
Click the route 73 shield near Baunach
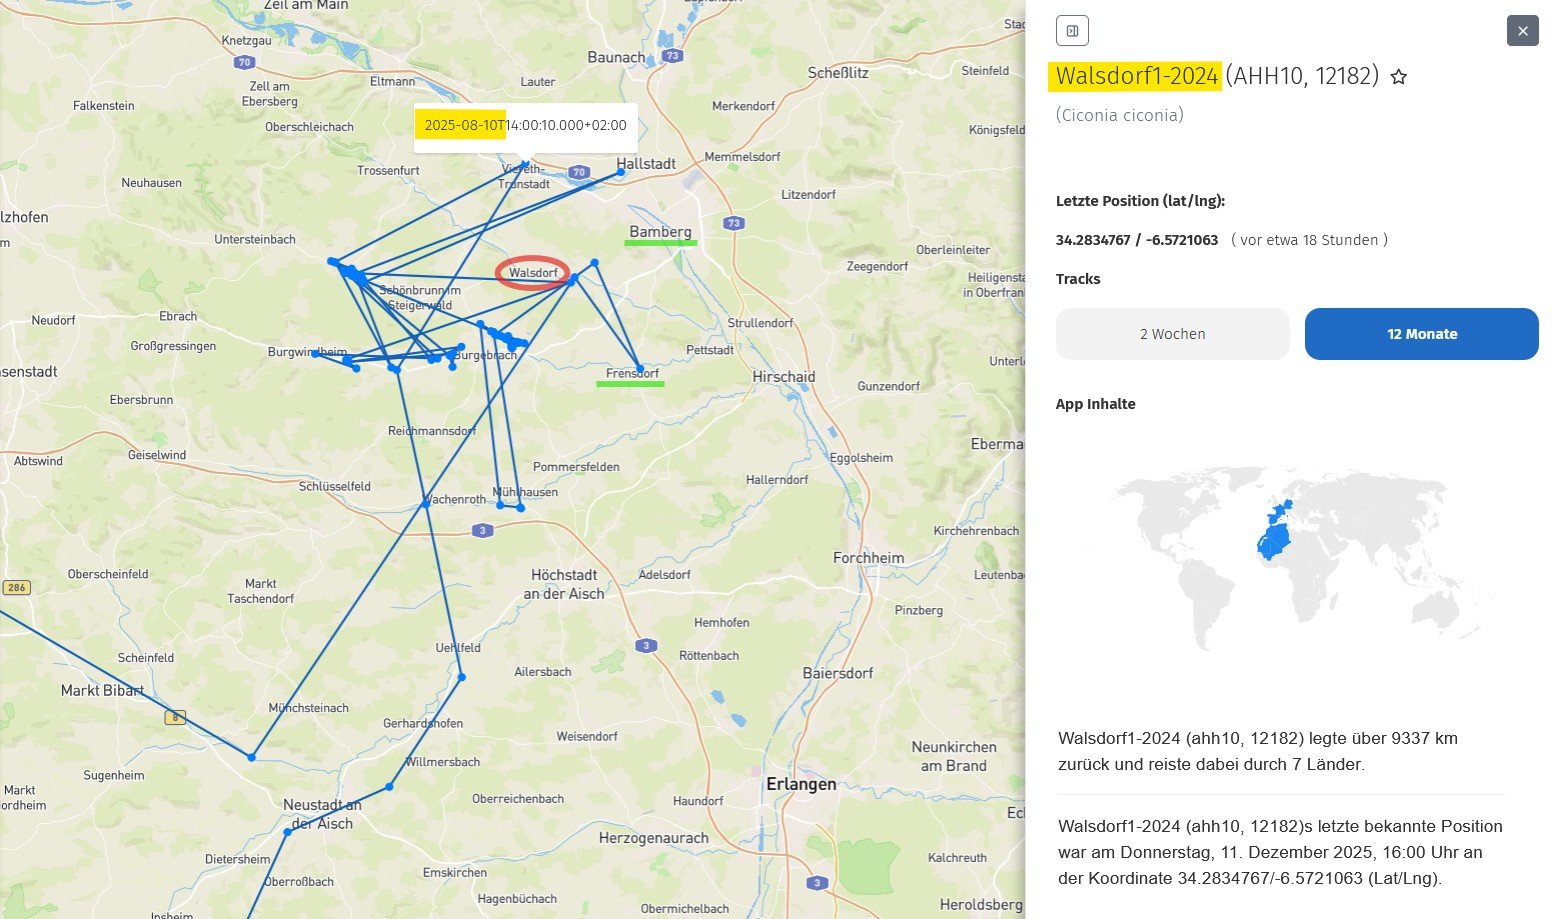[x=673, y=56]
